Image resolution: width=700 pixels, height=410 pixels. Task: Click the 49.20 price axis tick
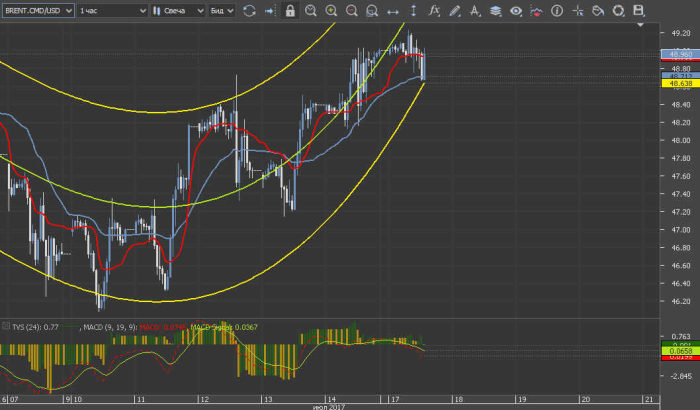click(x=681, y=33)
